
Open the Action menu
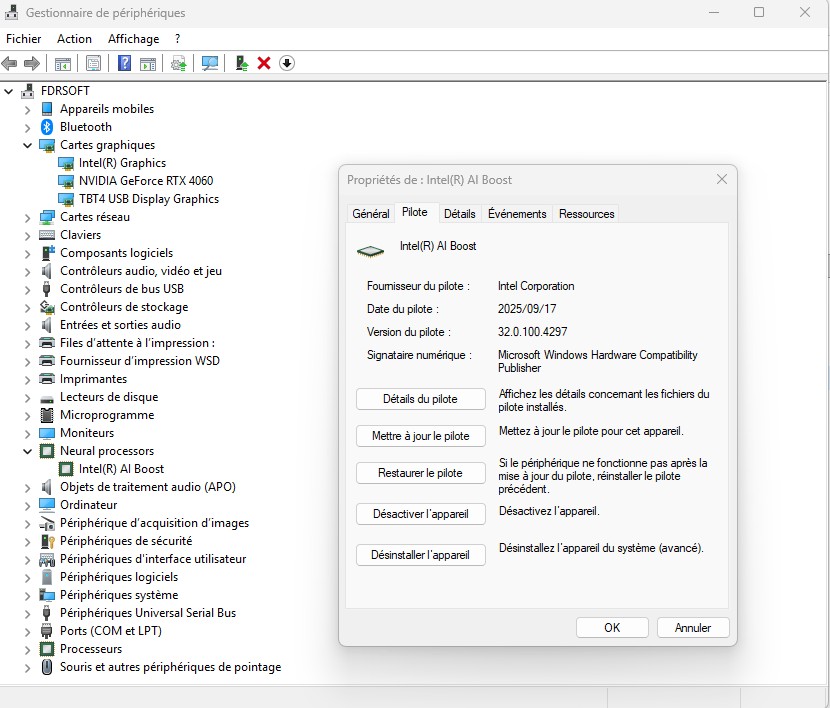[x=74, y=39]
